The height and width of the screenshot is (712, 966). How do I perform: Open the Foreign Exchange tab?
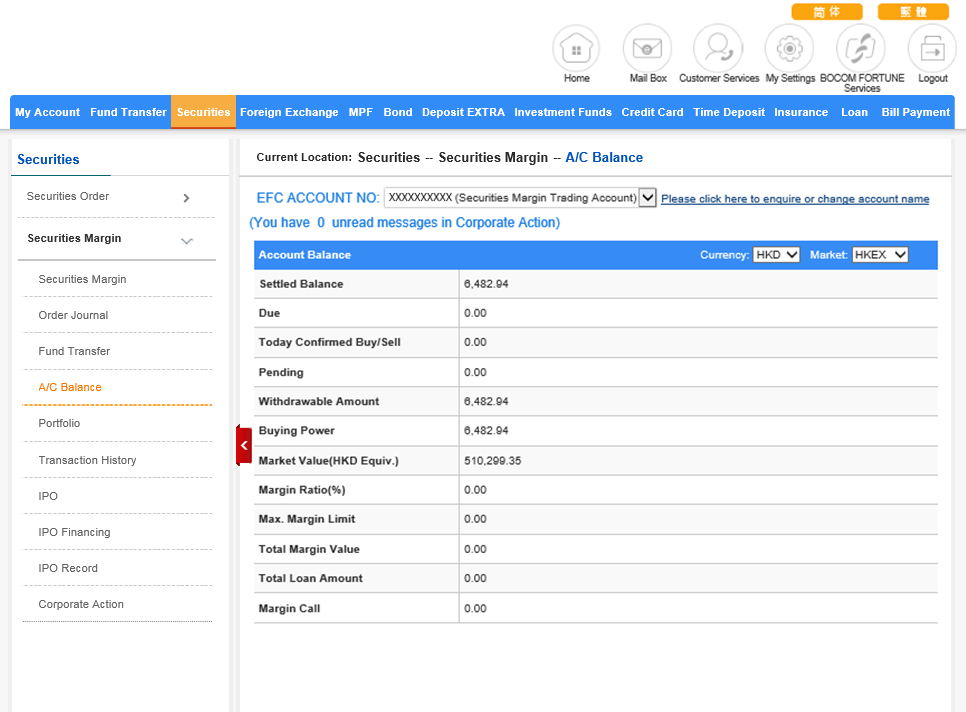(x=289, y=112)
